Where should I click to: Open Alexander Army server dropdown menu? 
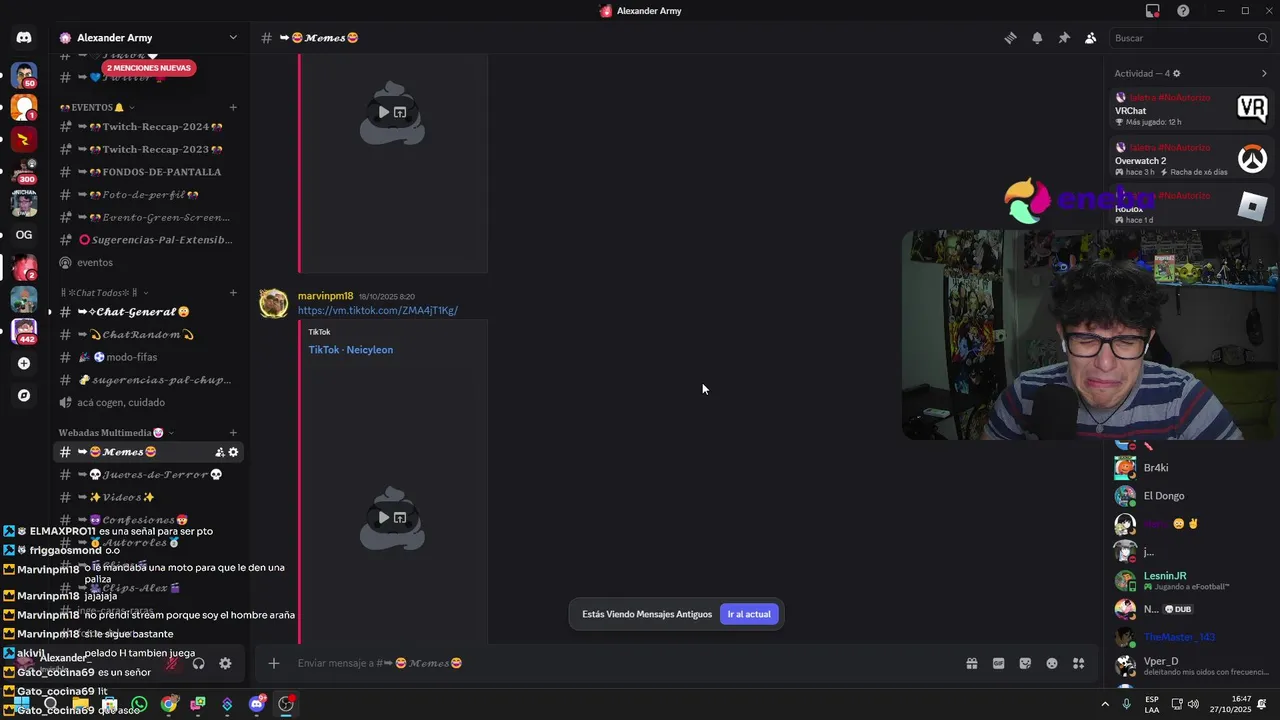(150, 38)
